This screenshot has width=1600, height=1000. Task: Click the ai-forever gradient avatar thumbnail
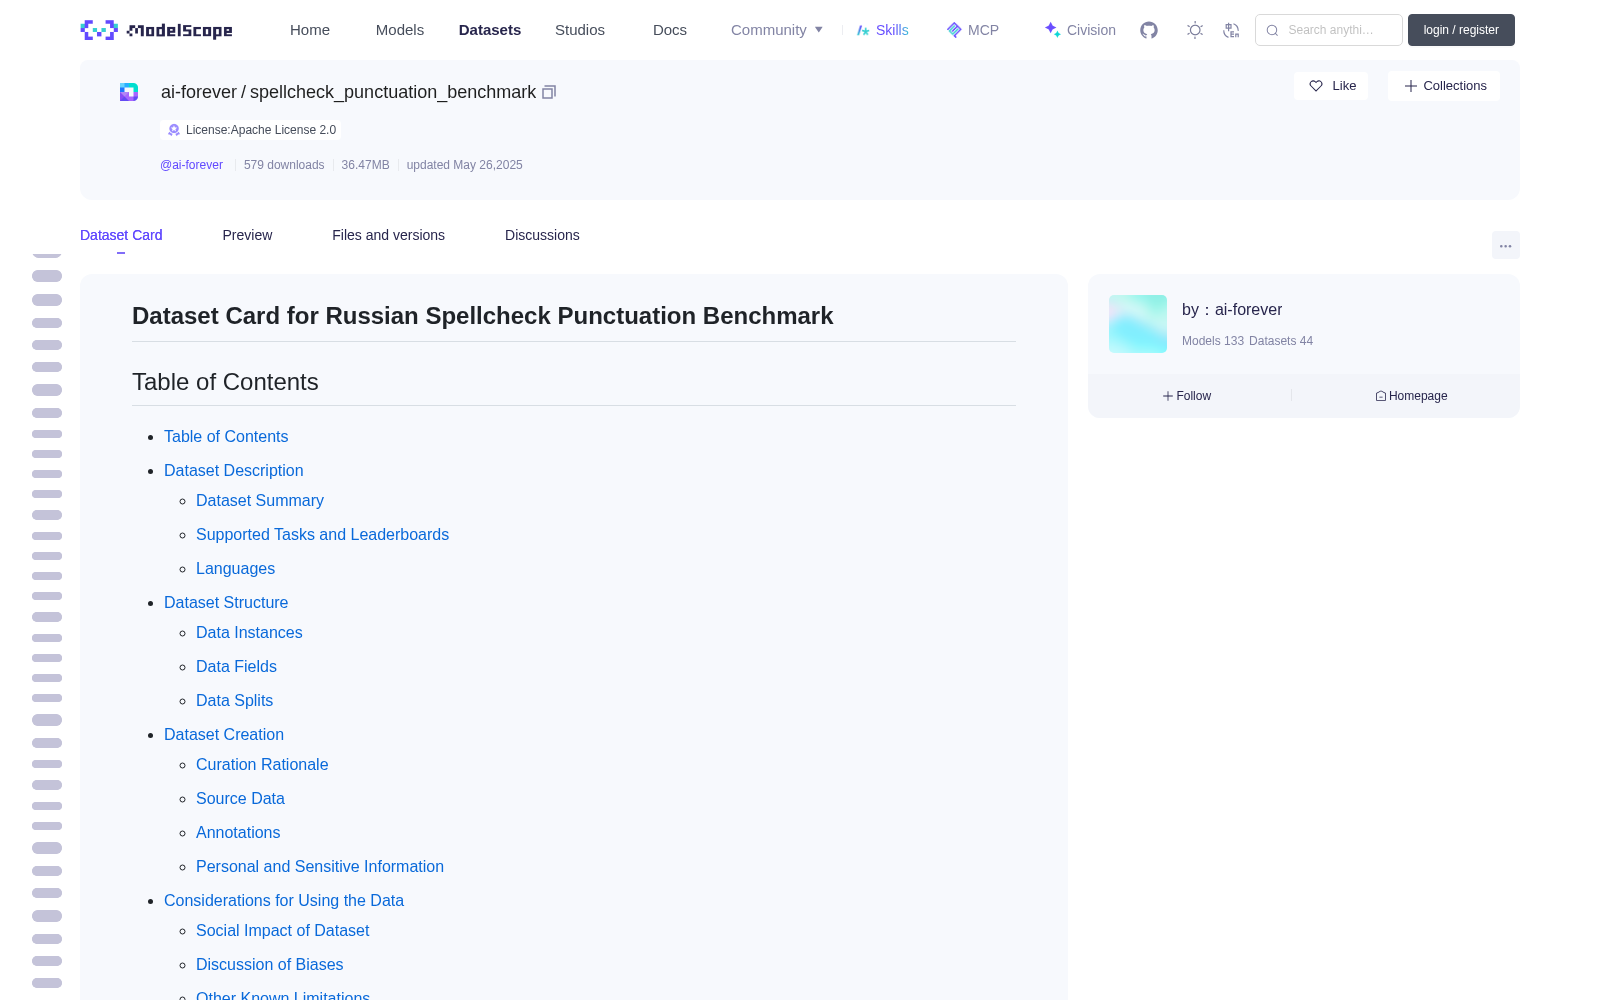1138,324
